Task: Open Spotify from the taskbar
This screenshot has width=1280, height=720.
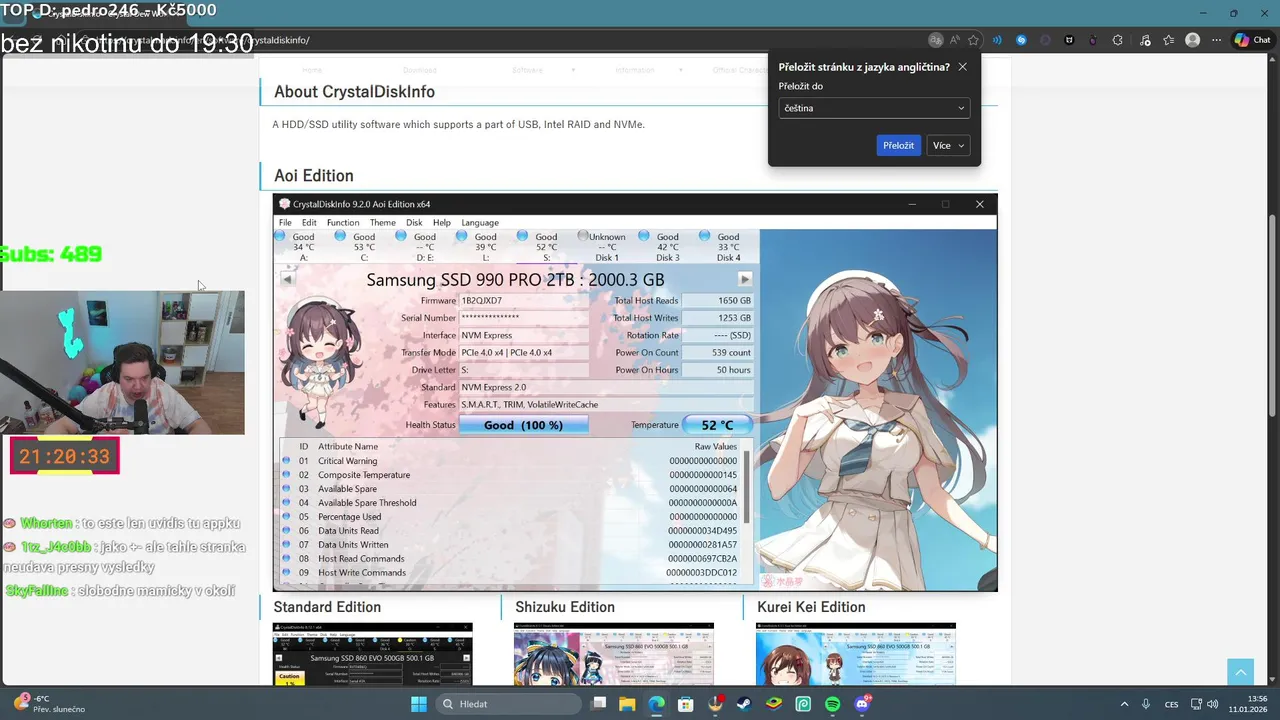Action: tap(833, 704)
